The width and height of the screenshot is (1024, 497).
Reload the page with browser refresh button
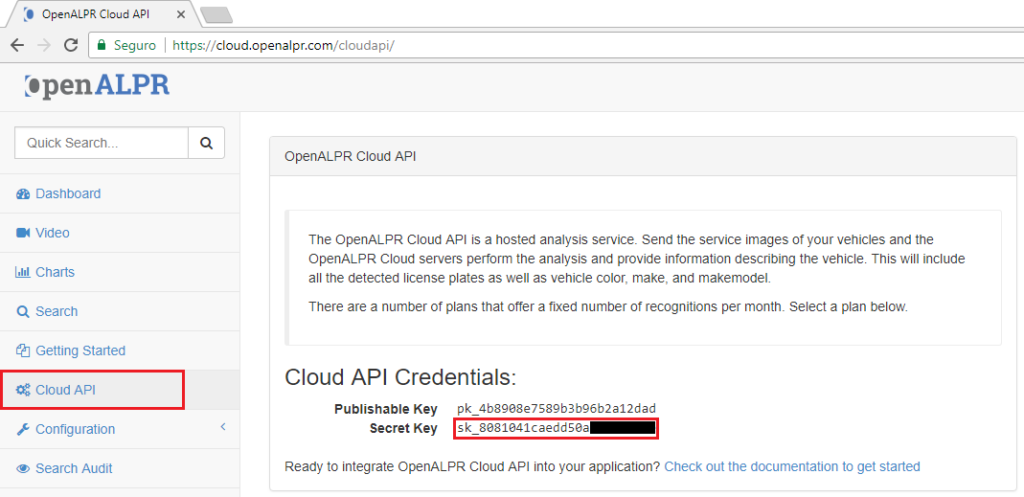pos(71,45)
